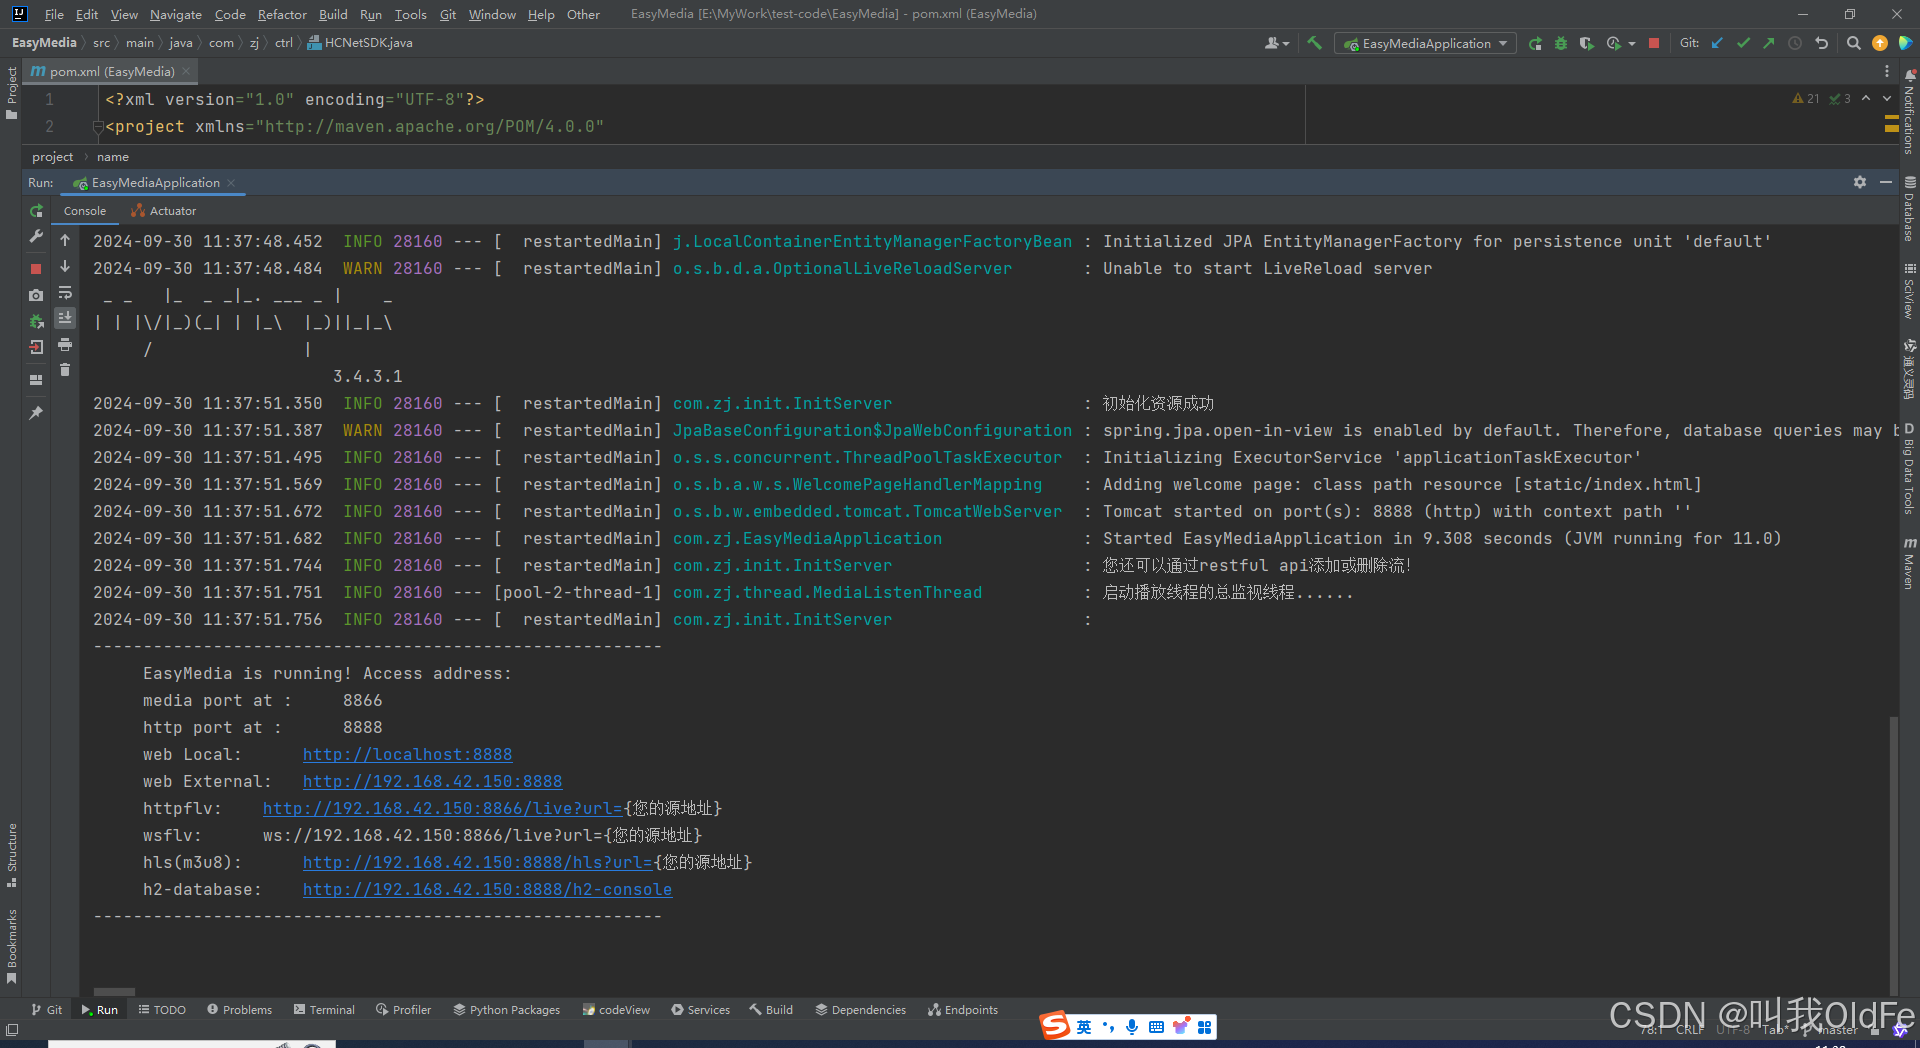Image resolution: width=1920 pixels, height=1048 pixels.
Task: Print console output with printer icon
Action: (x=65, y=344)
